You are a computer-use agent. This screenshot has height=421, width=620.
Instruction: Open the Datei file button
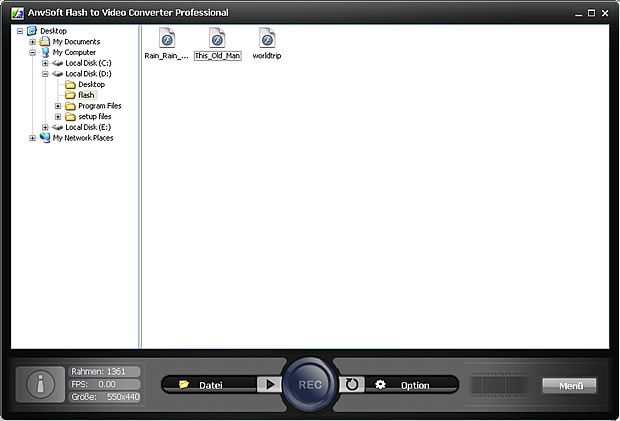[209, 385]
